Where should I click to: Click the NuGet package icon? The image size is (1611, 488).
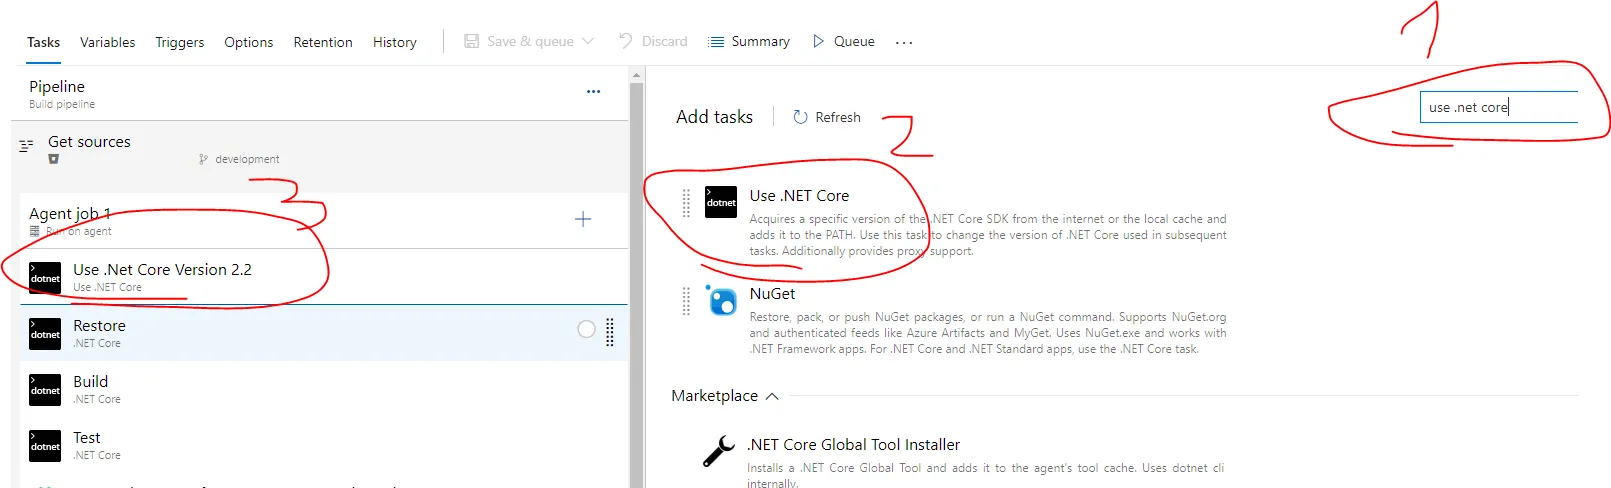721,300
